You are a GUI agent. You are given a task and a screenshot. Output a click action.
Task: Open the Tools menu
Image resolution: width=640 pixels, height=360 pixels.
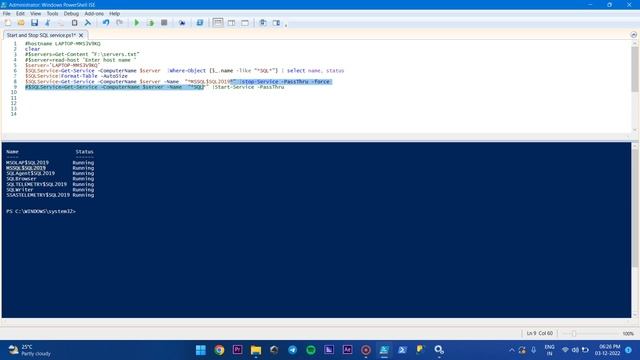(52, 13)
